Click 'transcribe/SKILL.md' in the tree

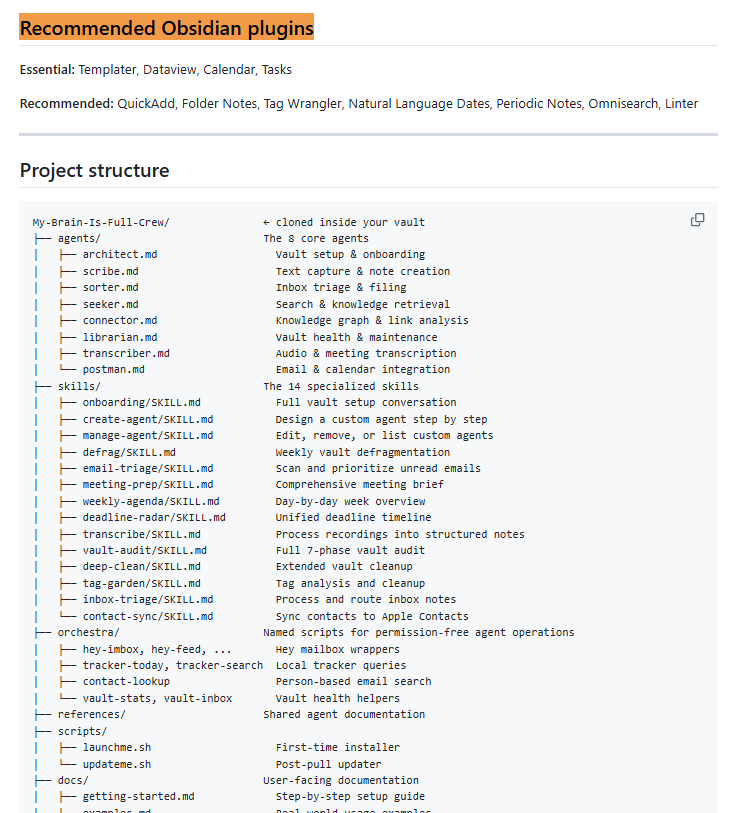tap(142, 534)
